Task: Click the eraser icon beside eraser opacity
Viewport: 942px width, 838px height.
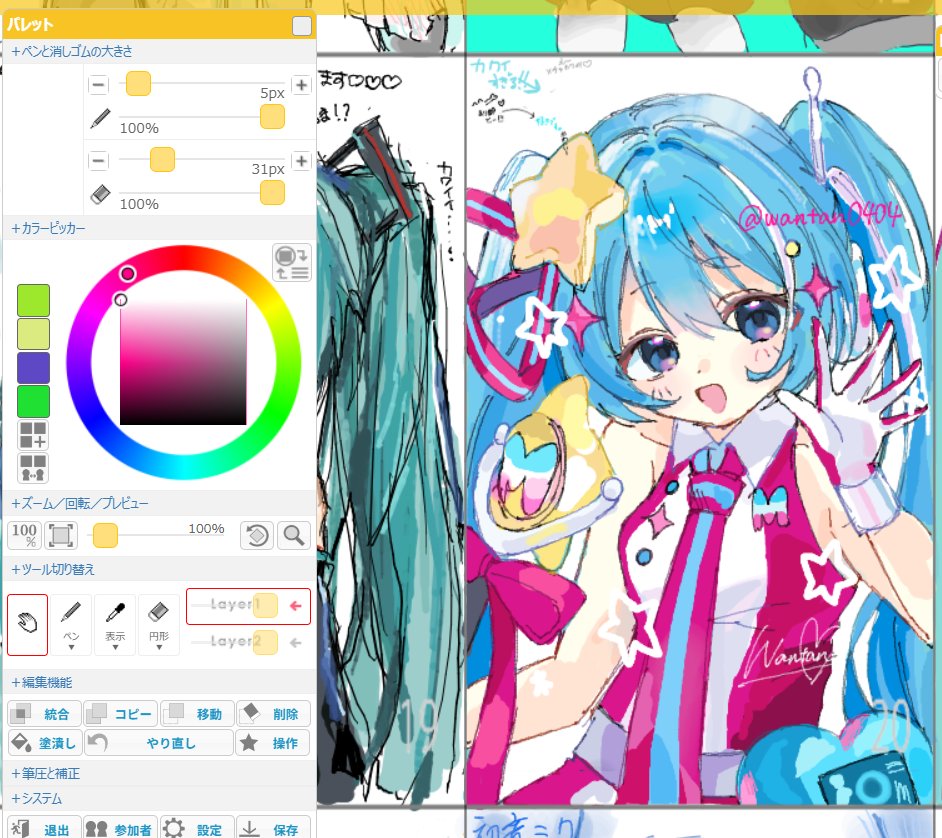Action: (100, 194)
